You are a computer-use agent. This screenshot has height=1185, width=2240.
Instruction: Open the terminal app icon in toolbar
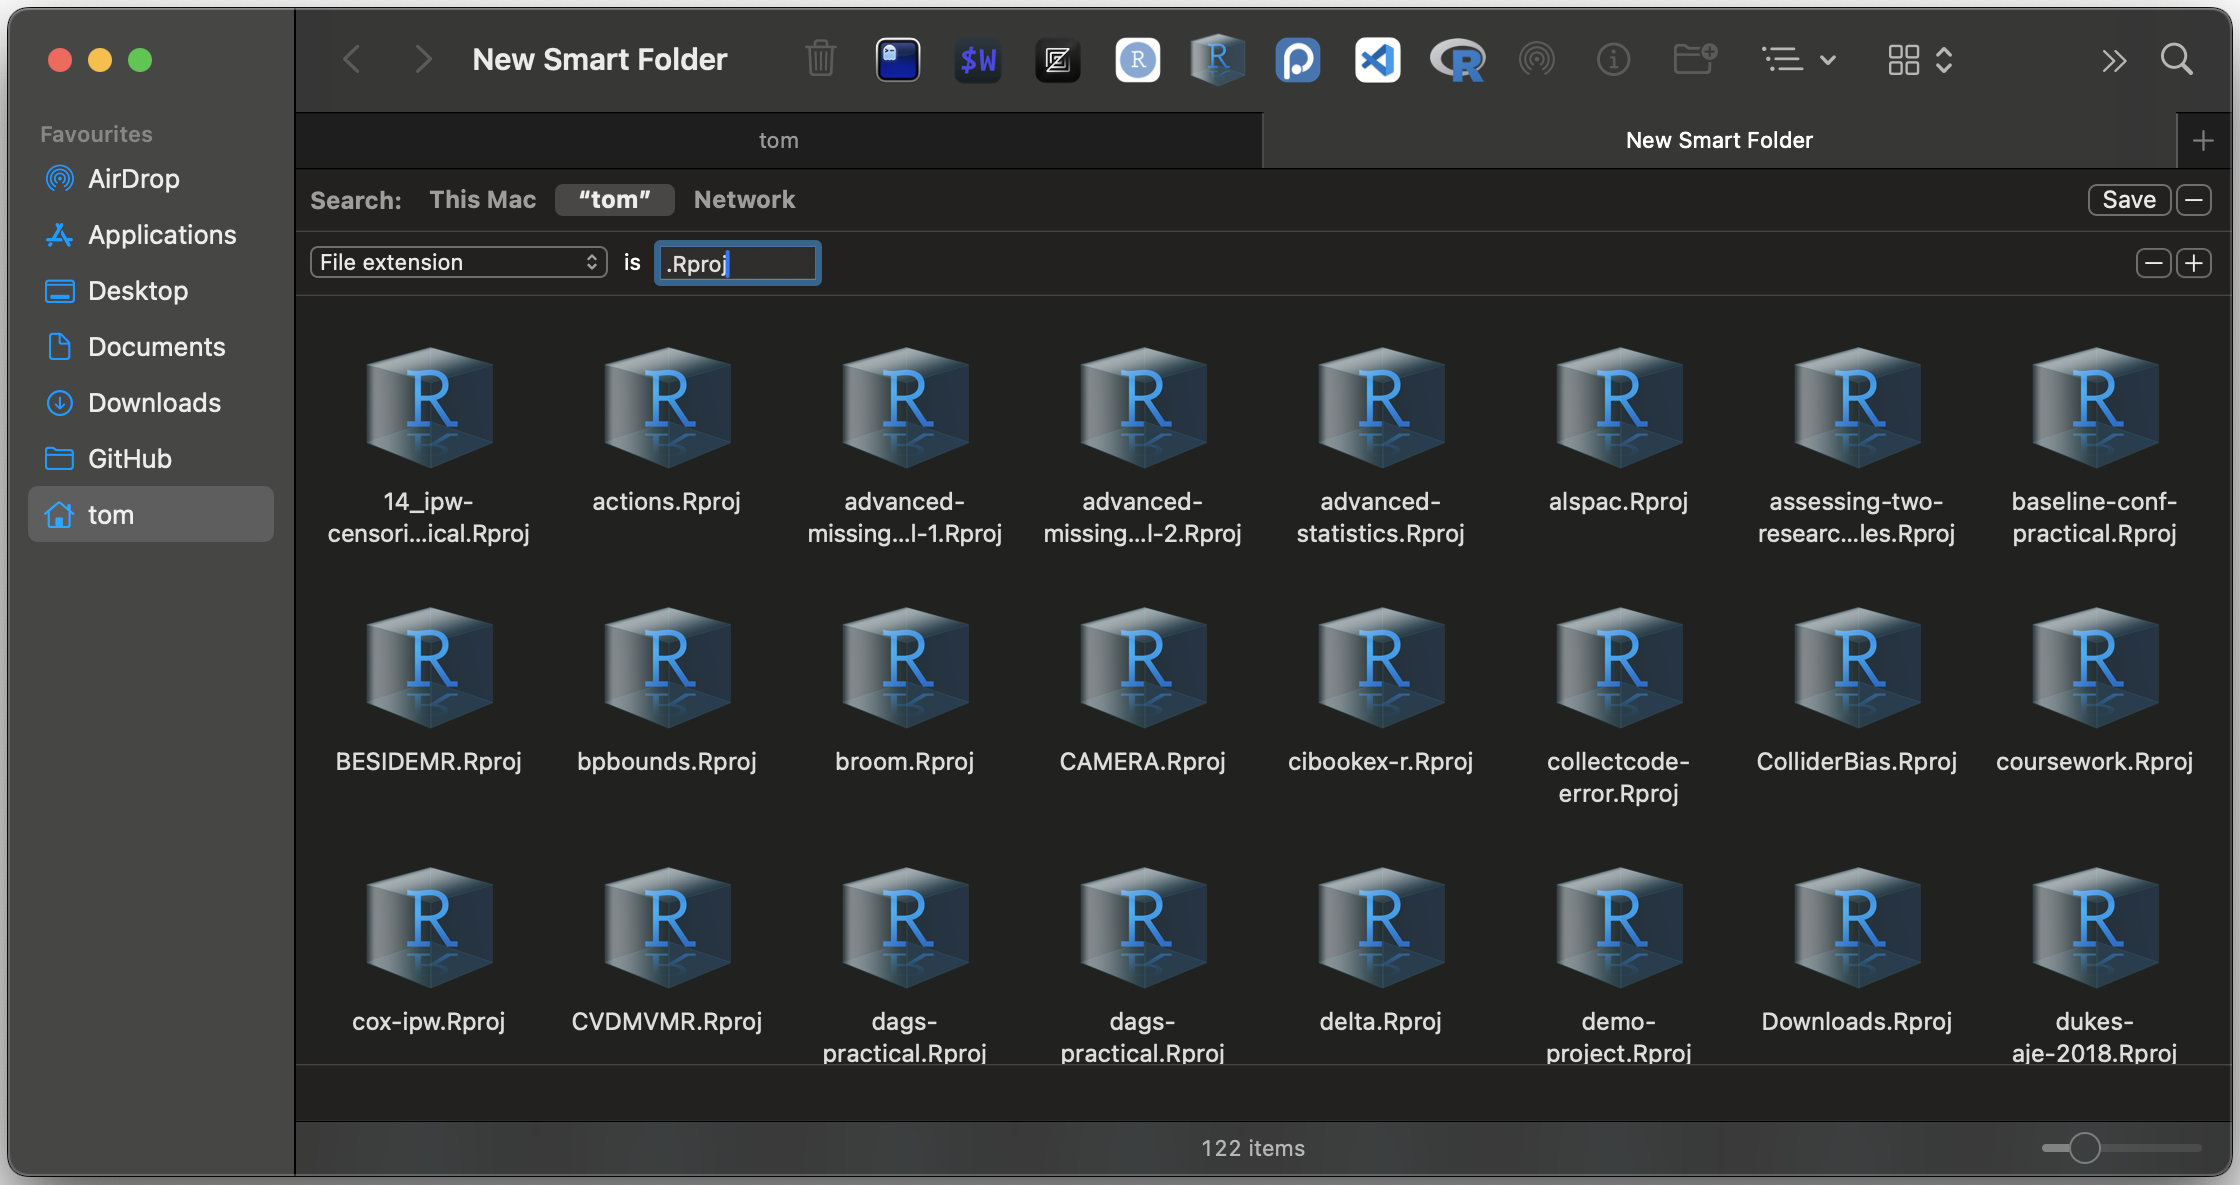[x=898, y=60]
